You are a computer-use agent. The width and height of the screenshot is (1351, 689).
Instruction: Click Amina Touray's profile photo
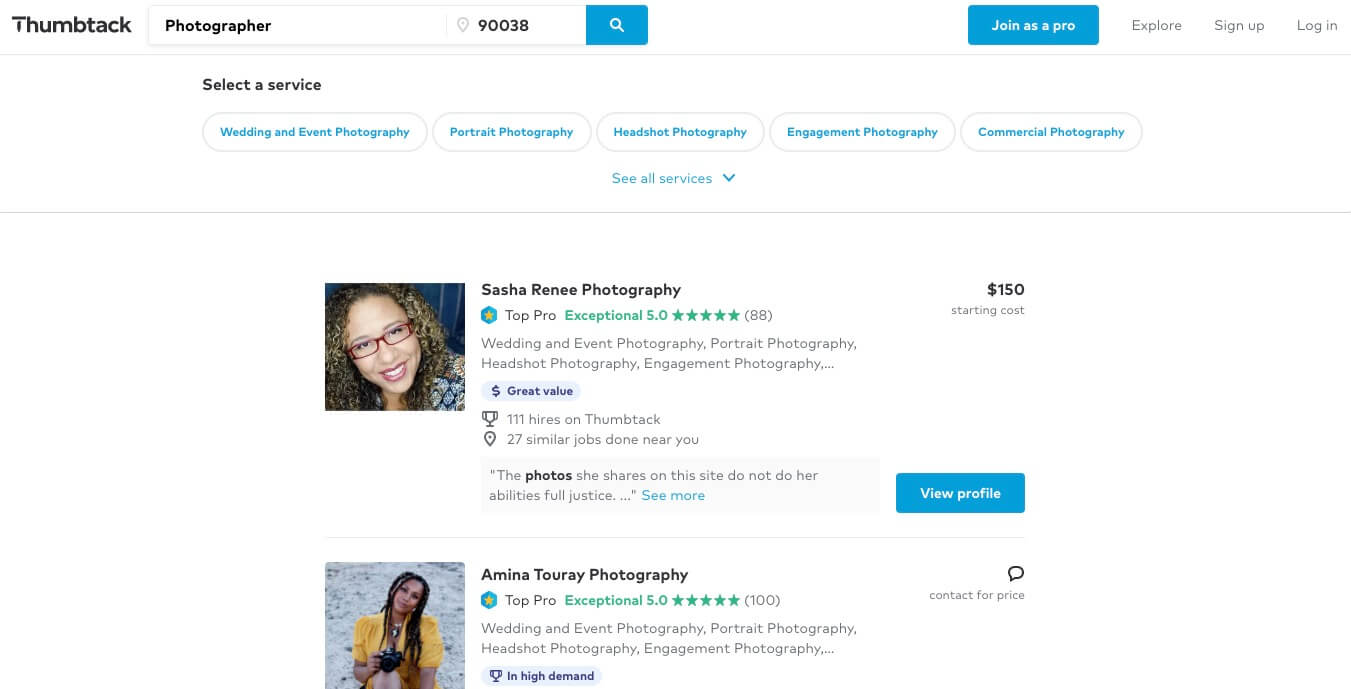point(394,625)
